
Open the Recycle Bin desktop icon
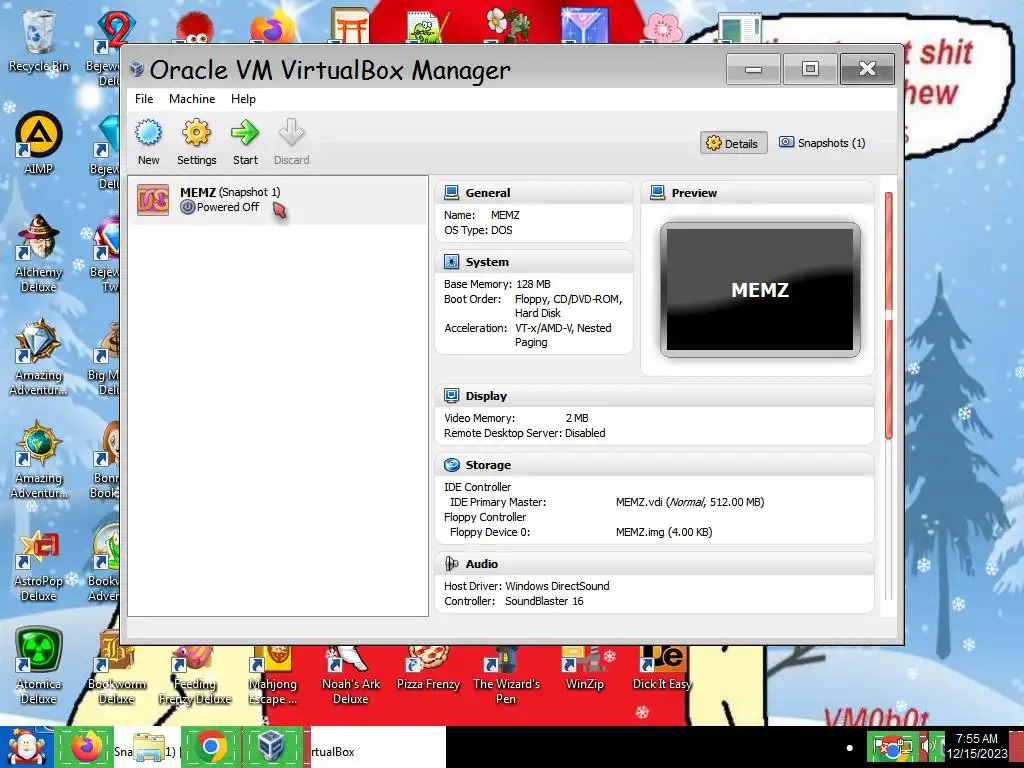click(x=38, y=40)
